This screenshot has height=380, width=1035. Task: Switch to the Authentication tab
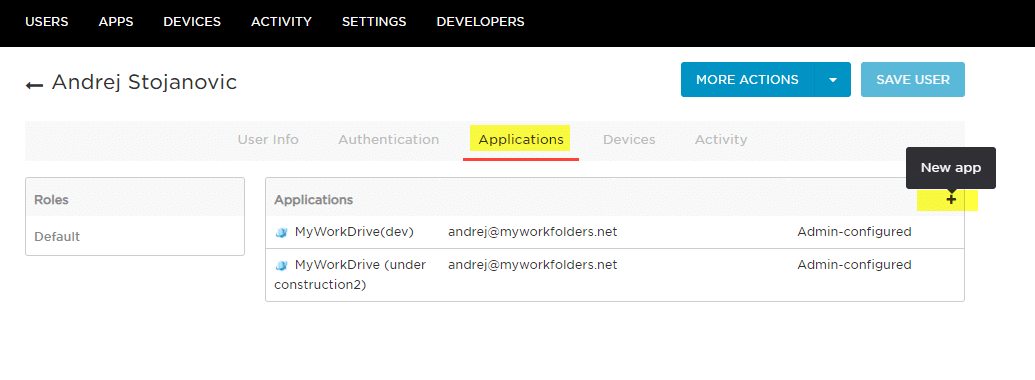click(389, 140)
